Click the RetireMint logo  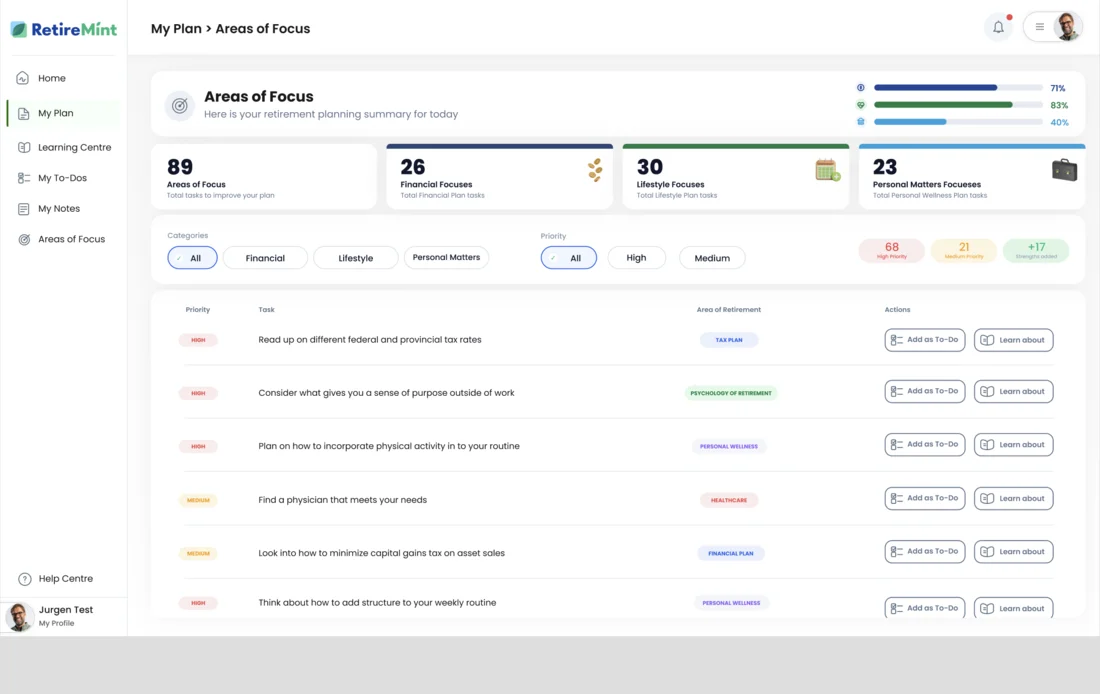coord(64,29)
